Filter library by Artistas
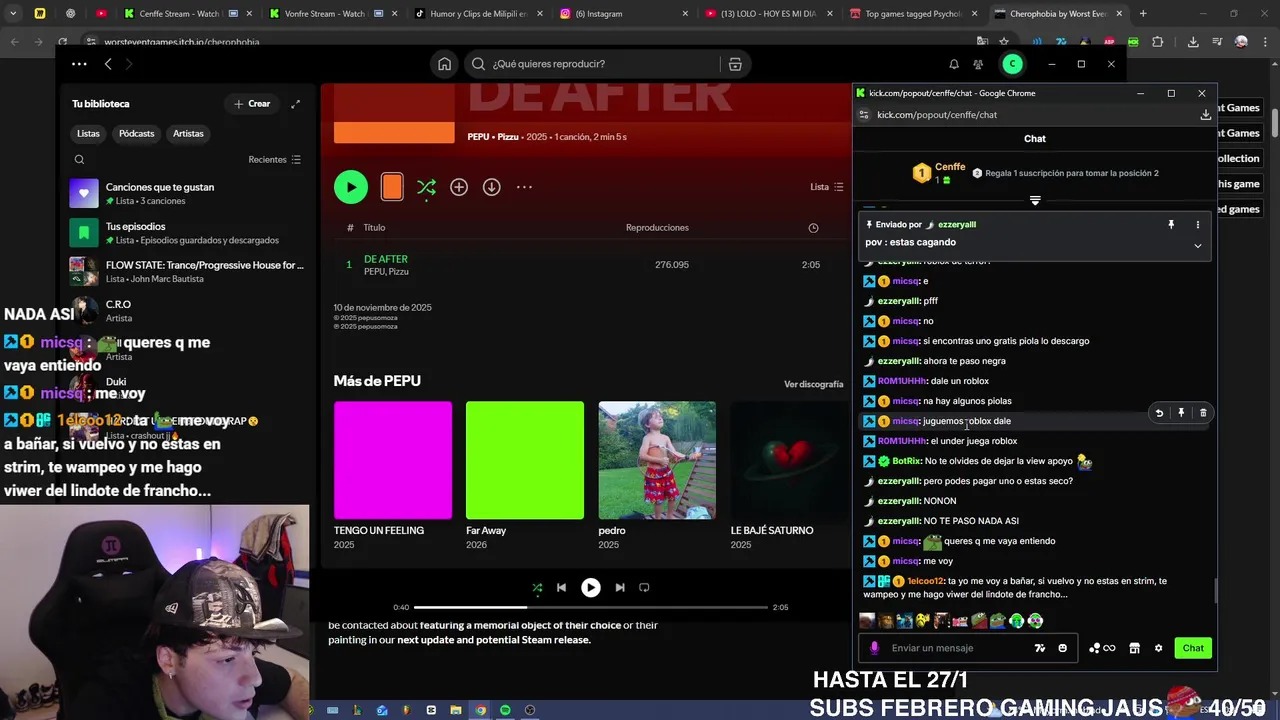The image size is (1280, 720). pyautogui.click(x=188, y=134)
